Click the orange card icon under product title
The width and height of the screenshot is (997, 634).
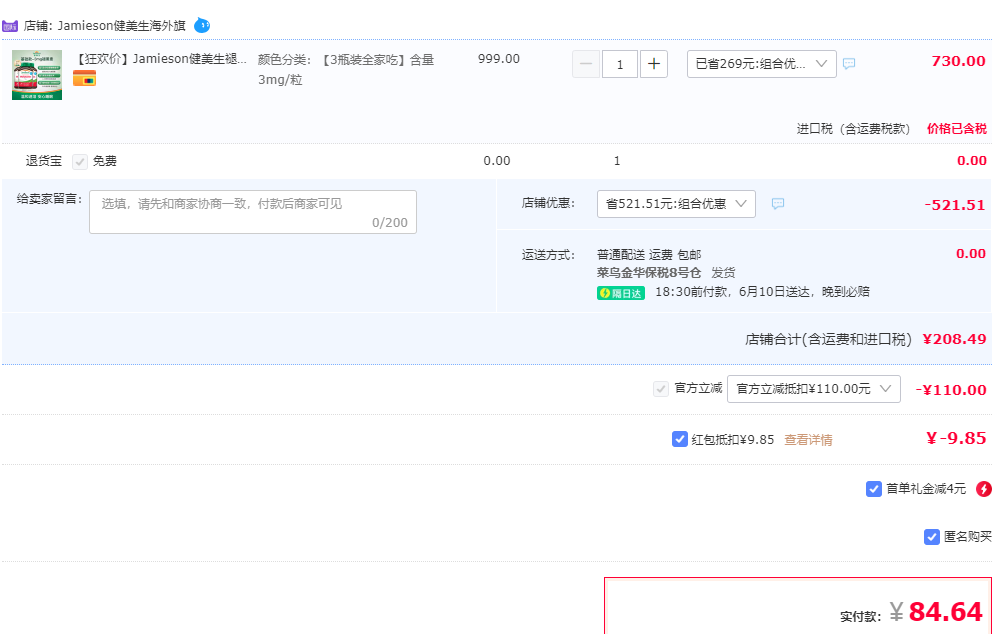(84, 78)
